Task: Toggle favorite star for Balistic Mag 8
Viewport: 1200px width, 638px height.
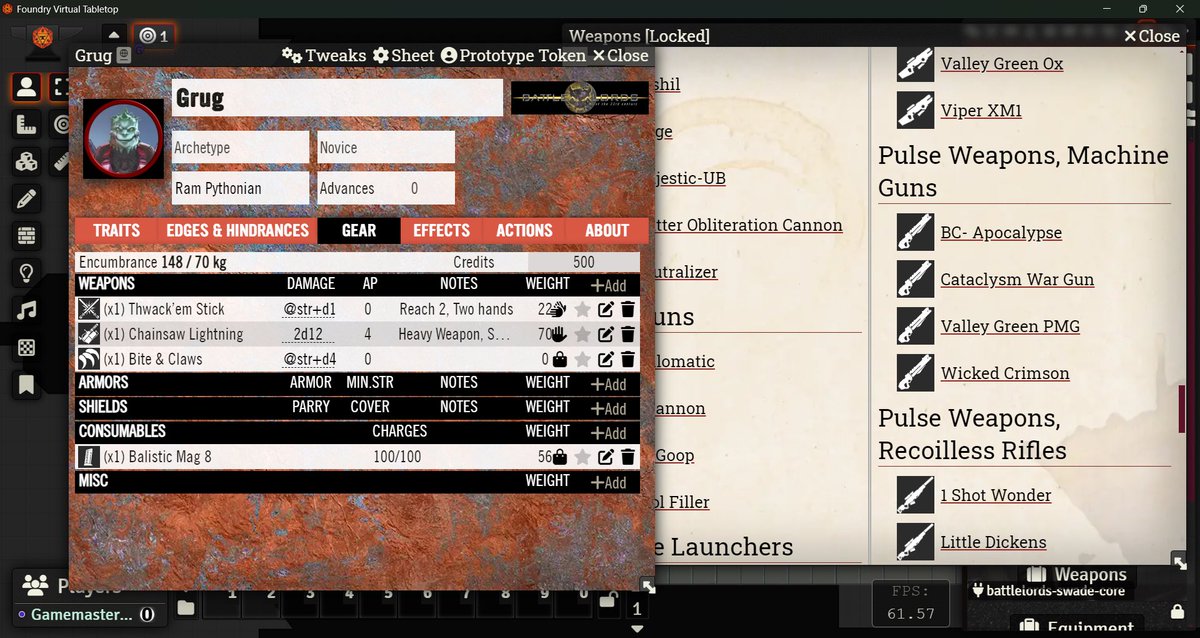Action: 583,457
